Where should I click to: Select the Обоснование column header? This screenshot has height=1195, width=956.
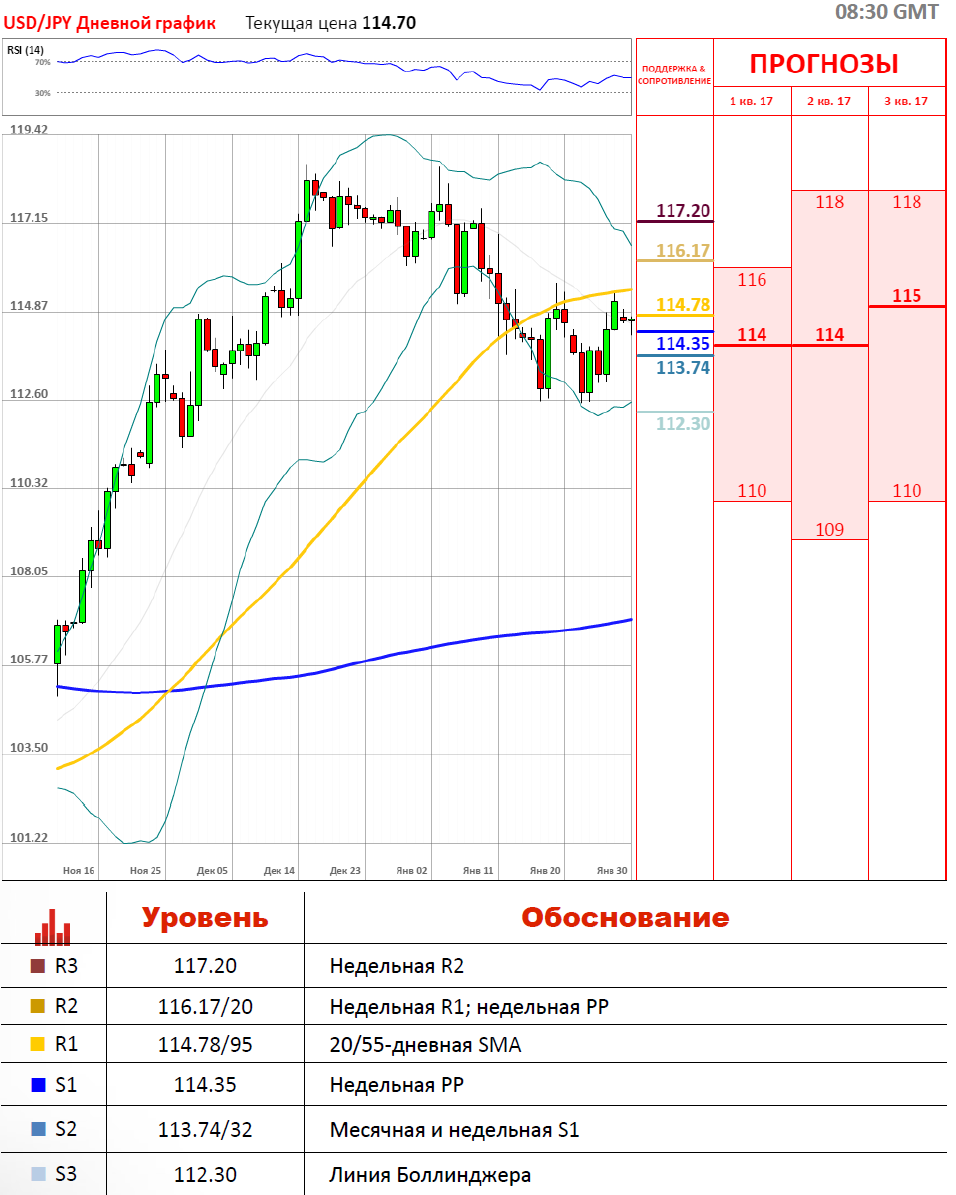pos(625,918)
